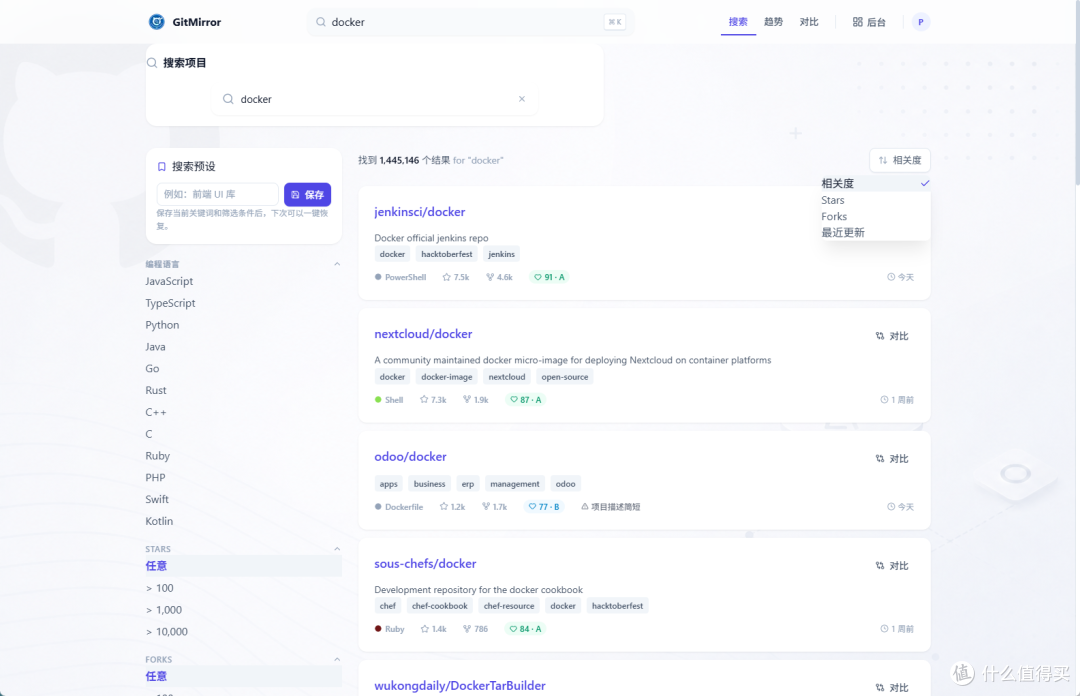Click the GitMirror logo icon
This screenshot has height=696, width=1080.
tap(157, 22)
